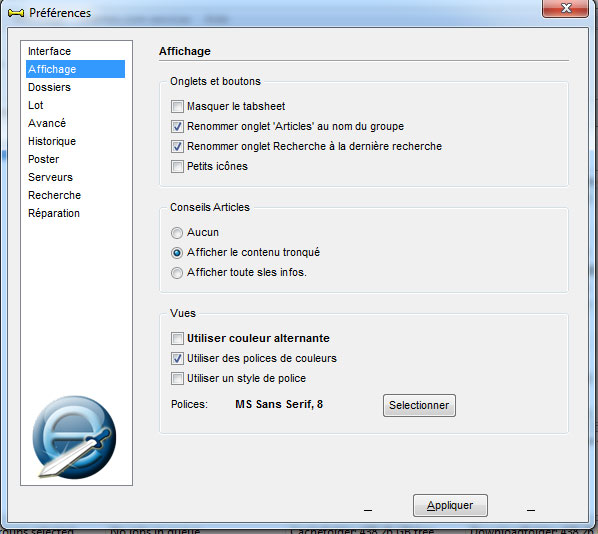The image size is (598, 534).
Task: Enable Petits icônes checkbox
Action: 177,167
